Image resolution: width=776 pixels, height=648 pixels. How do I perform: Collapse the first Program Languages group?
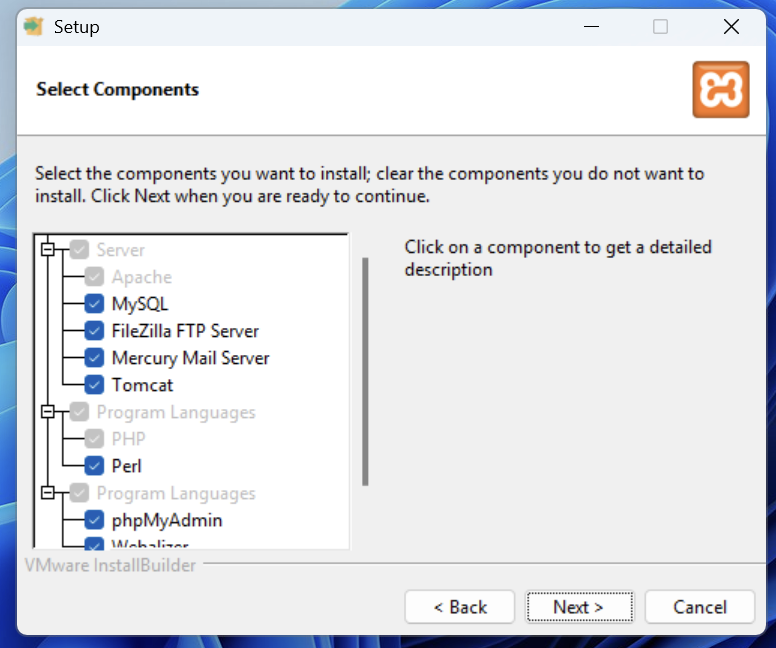coord(47,412)
